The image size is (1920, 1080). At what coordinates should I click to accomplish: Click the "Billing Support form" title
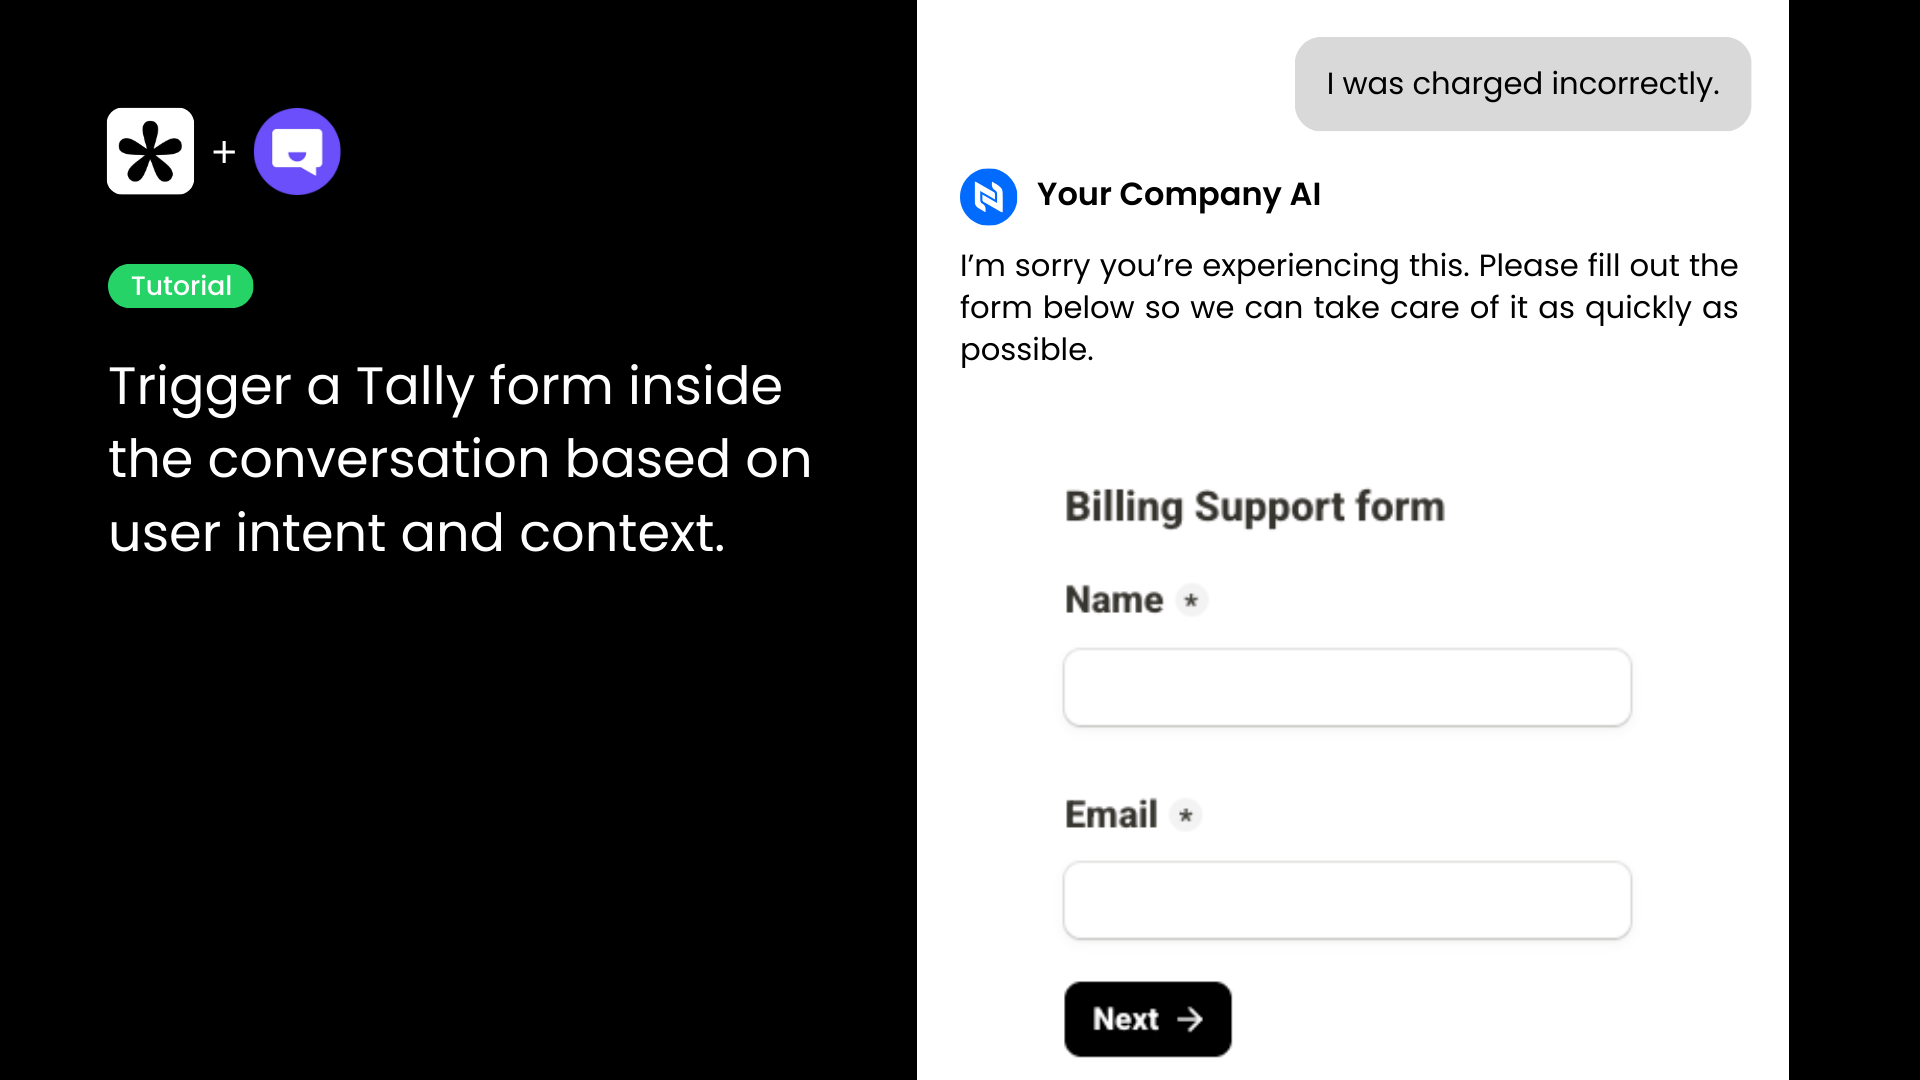point(1254,507)
